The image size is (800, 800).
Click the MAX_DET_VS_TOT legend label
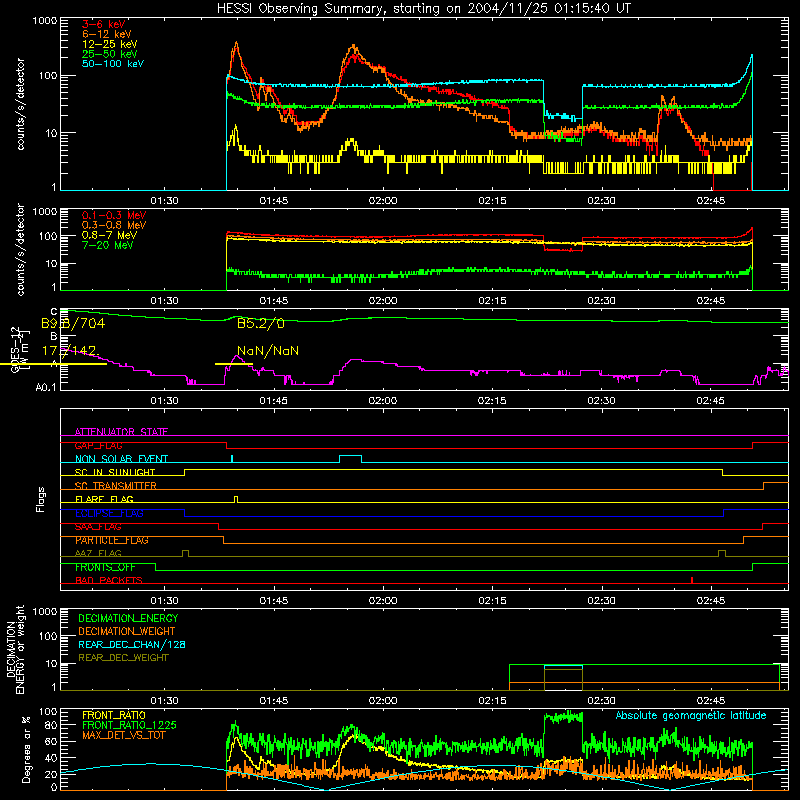point(123,735)
